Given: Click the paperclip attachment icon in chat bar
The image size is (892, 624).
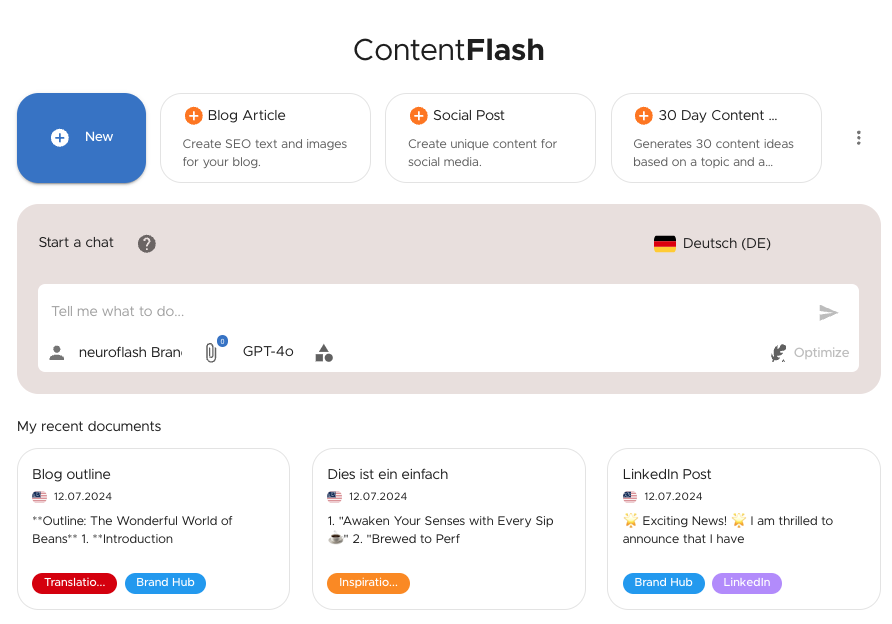Looking at the screenshot, I should pos(212,352).
